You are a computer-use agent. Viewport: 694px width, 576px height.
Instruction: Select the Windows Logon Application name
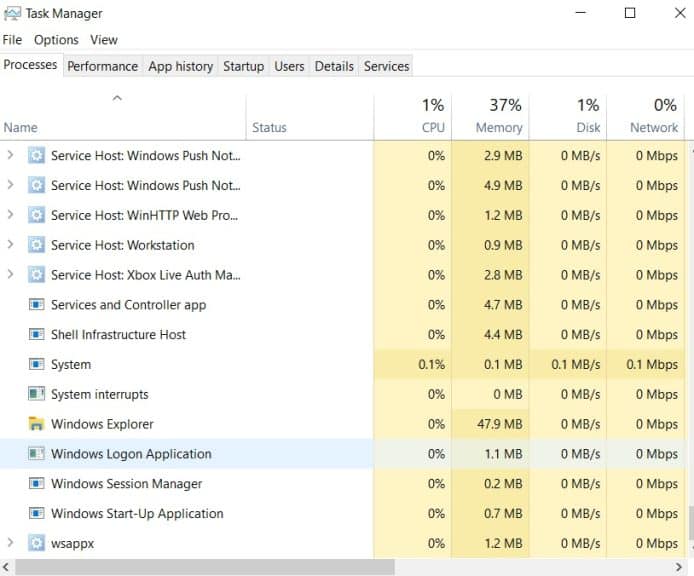131,454
